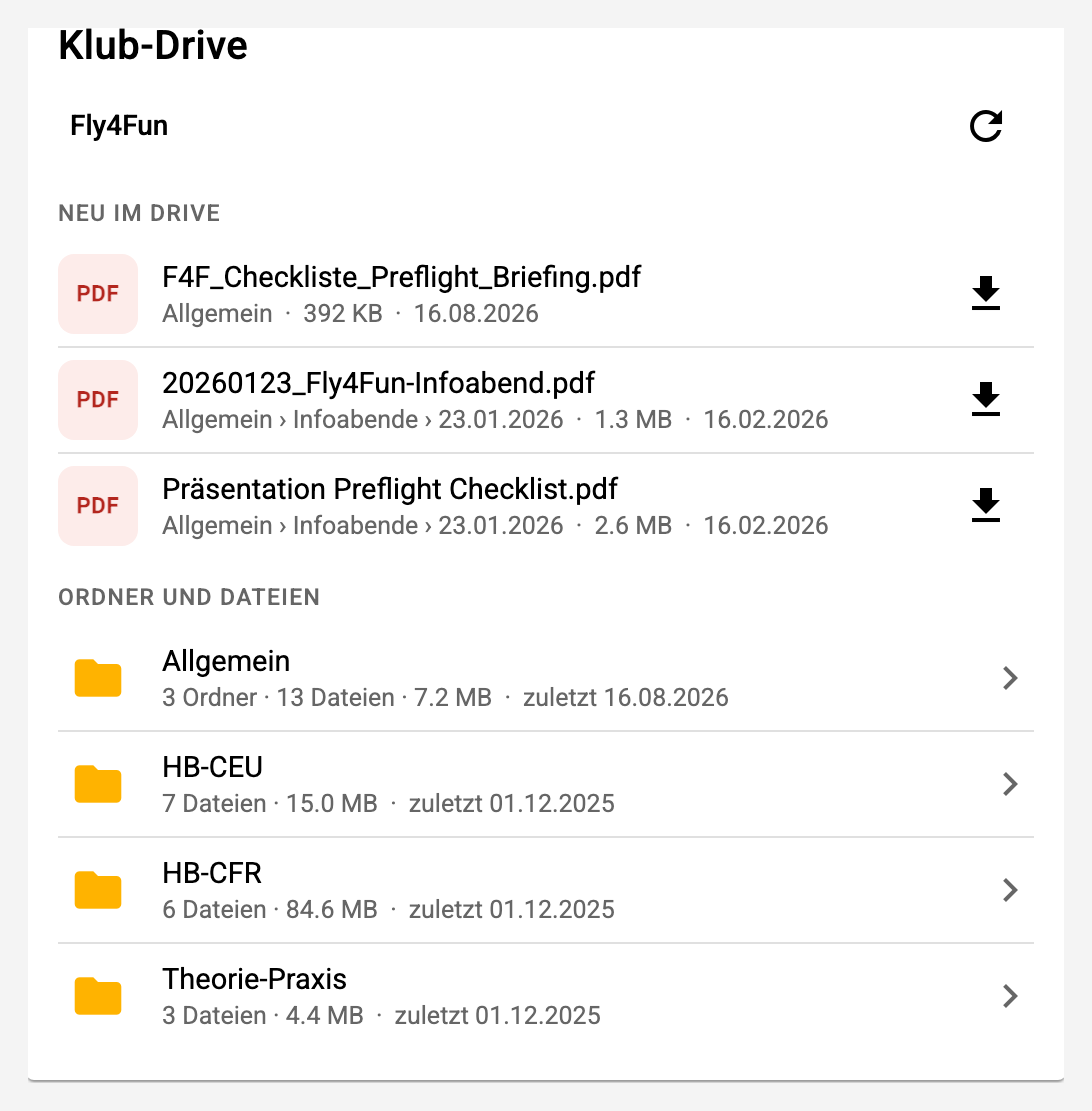1092x1111 pixels.
Task: Click PDF icon of Präsentation Preflight Checklist
Action: tap(98, 506)
